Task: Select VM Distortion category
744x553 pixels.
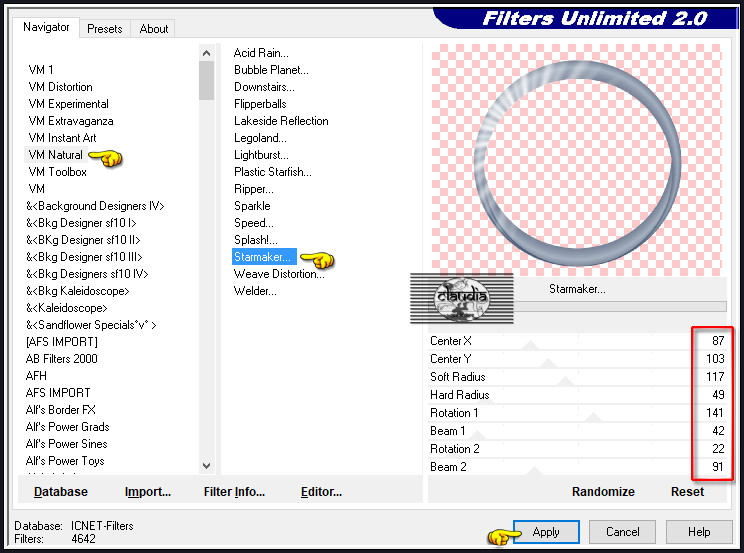Action: 60,87
